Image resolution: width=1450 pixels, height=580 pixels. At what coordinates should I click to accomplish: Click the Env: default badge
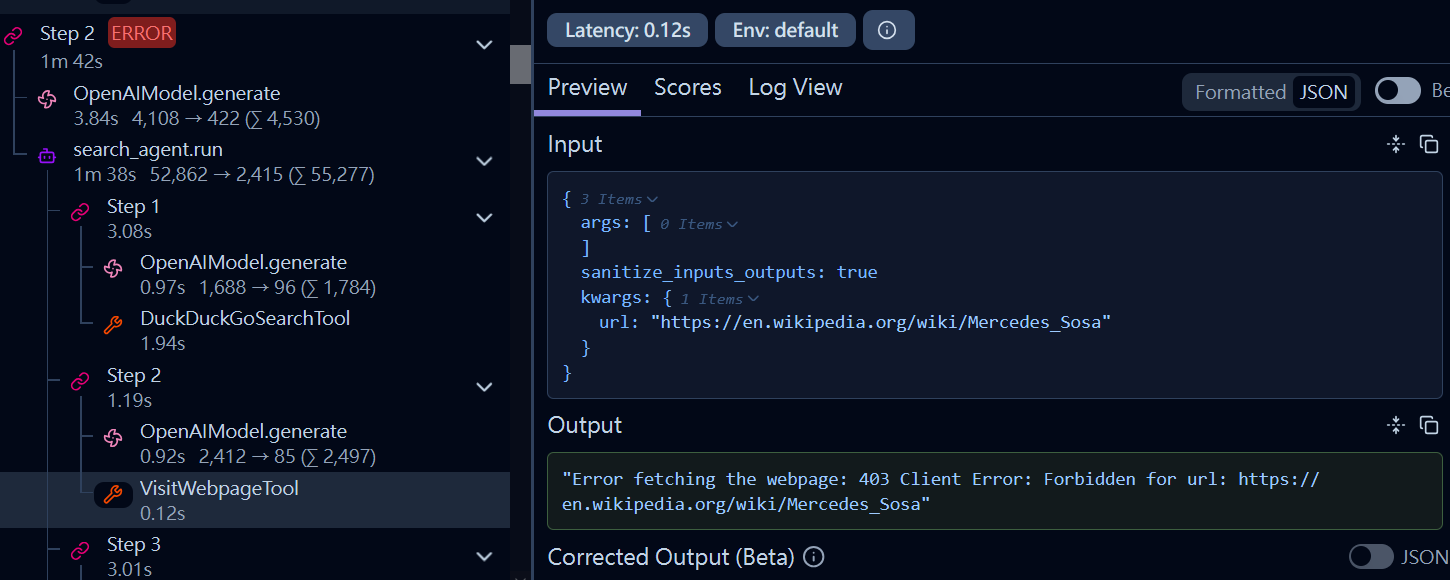click(785, 30)
